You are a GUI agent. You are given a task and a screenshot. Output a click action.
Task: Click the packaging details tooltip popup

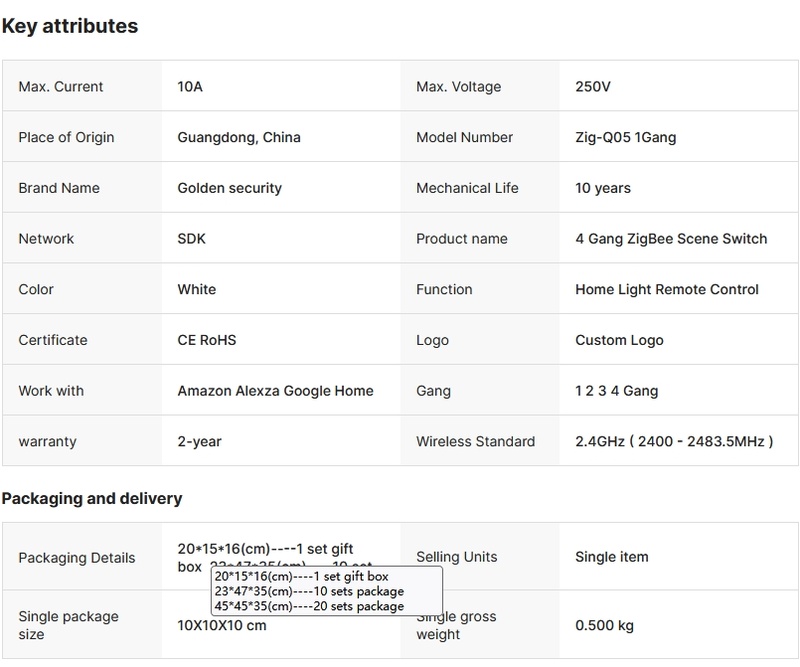[x=326, y=591]
